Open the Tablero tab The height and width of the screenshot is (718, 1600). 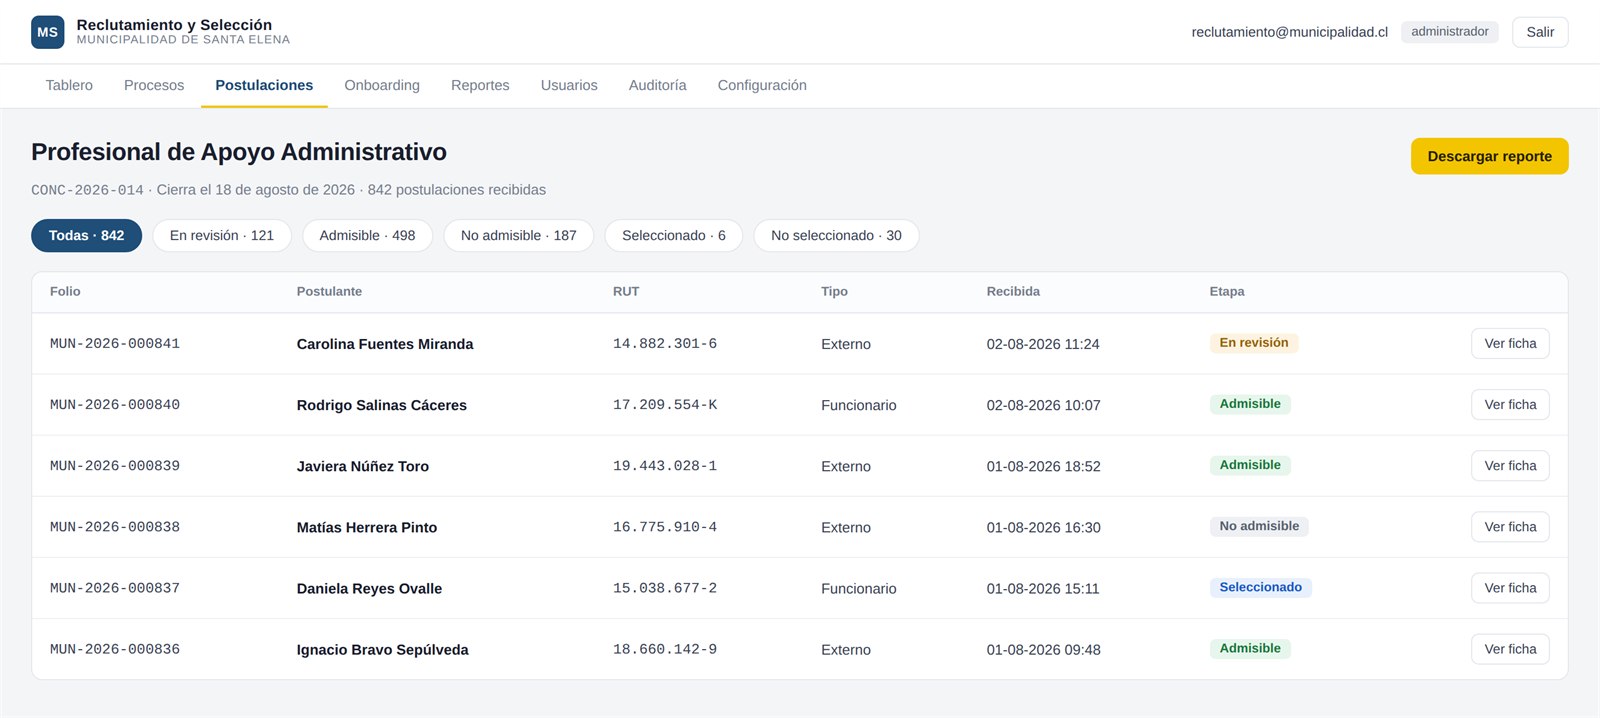69,85
